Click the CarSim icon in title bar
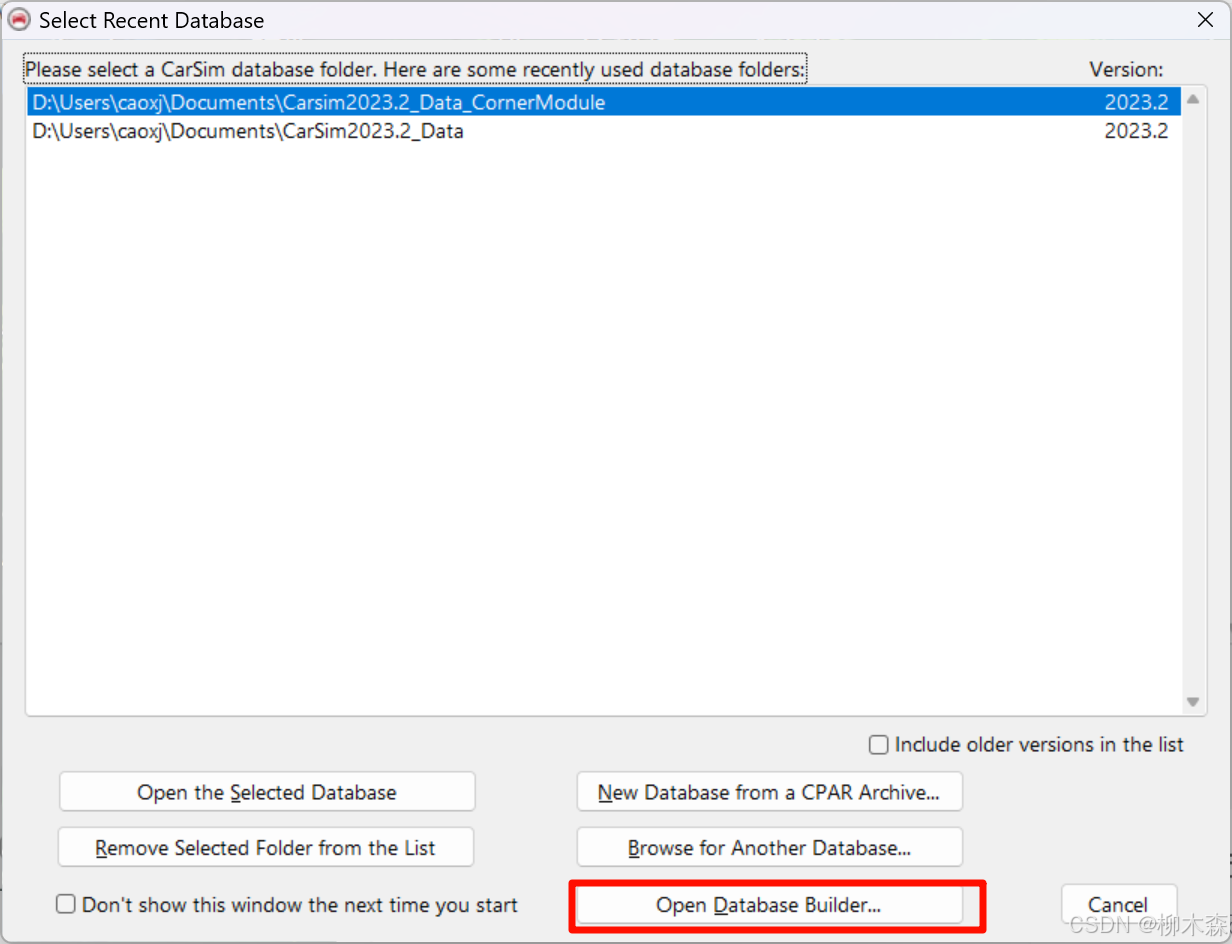Viewport: 1232px width, 944px height. (x=19, y=19)
